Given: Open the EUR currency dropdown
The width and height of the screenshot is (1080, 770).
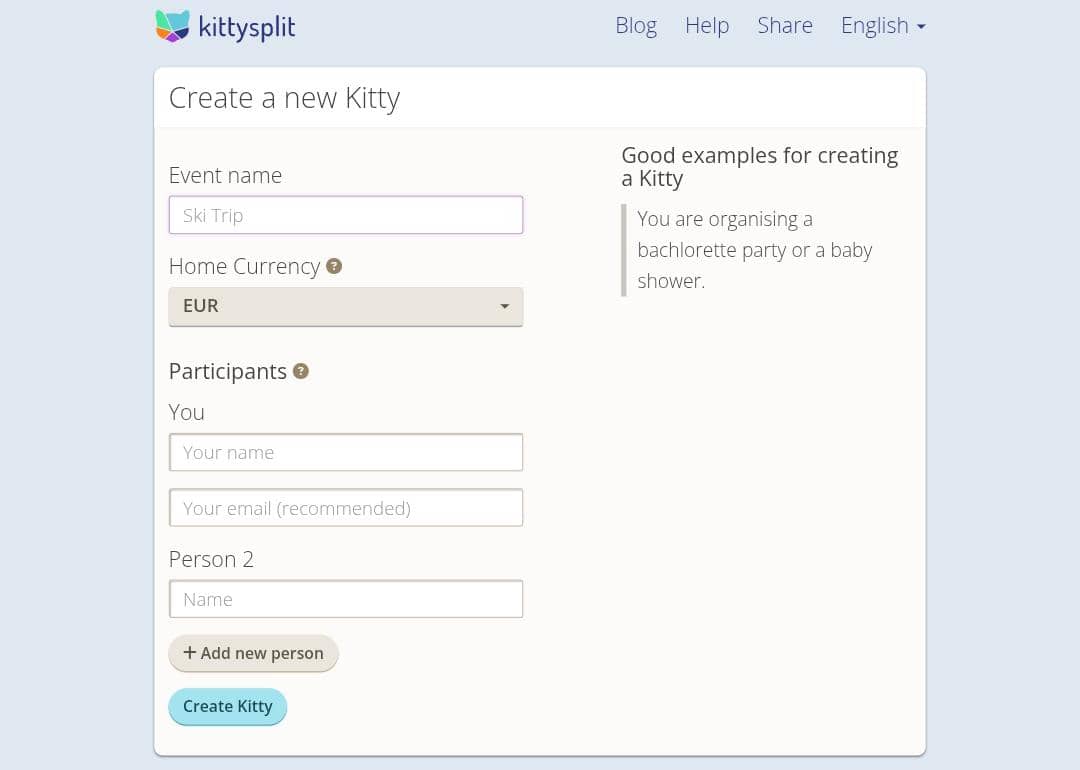Looking at the screenshot, I should (x=345, y=306).
